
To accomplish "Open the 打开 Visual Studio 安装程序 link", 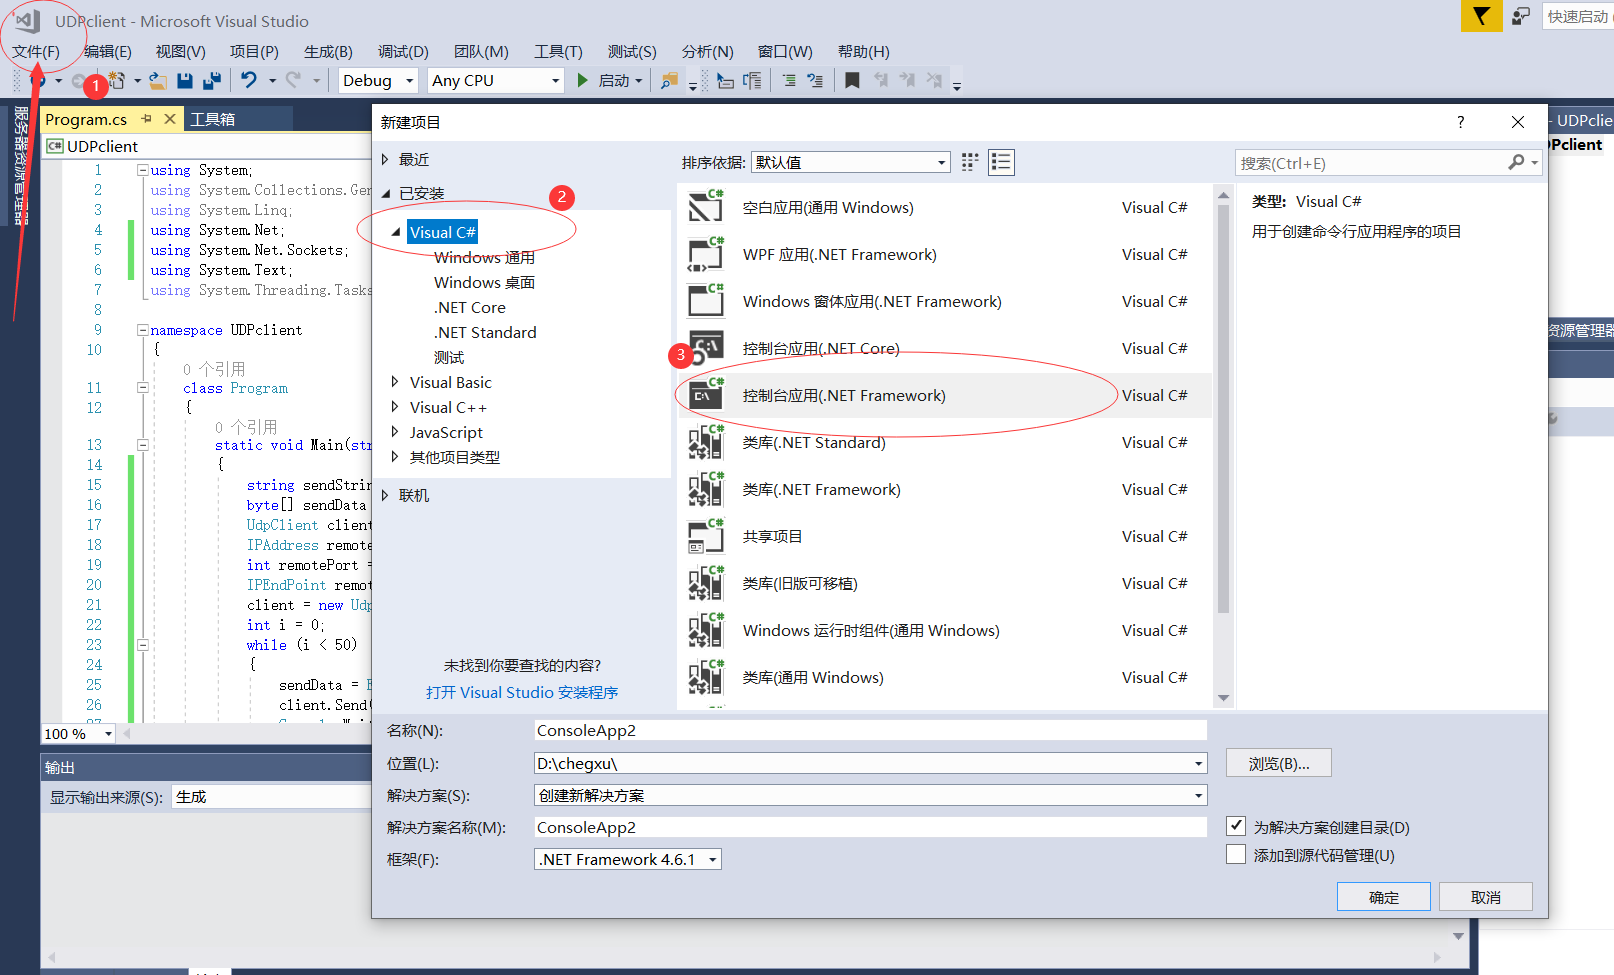I will tap(522, 692).
